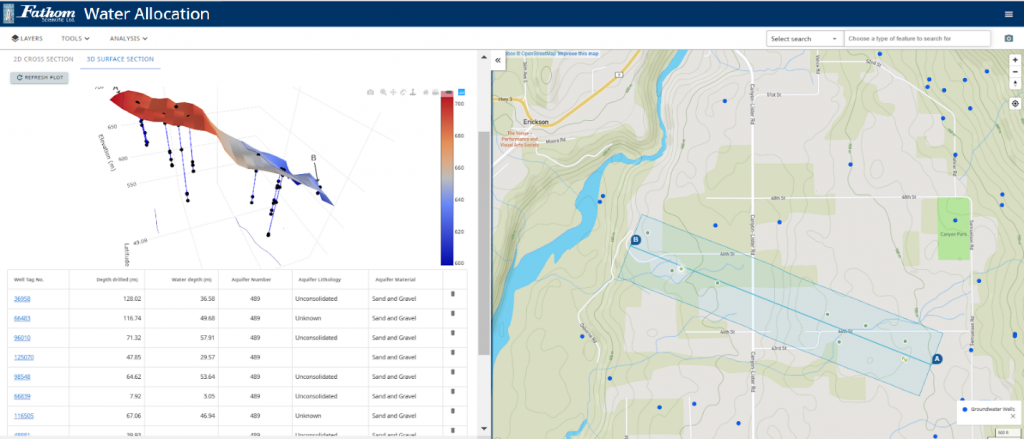Delete the well 66483 row
The image size is (1024, 439).
click(x=453, y=314)
